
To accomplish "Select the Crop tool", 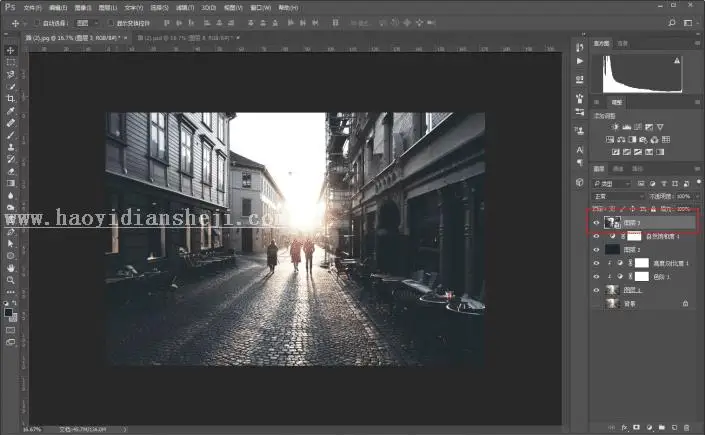I will [x=10, y=99].
